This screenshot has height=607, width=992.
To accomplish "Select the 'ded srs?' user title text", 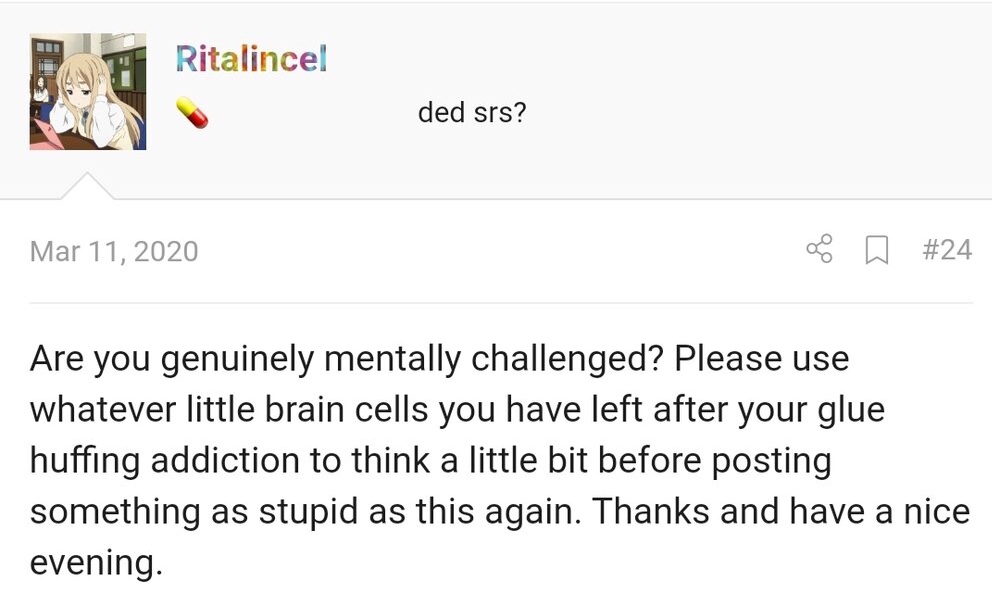I will click(x=472, y=113).
